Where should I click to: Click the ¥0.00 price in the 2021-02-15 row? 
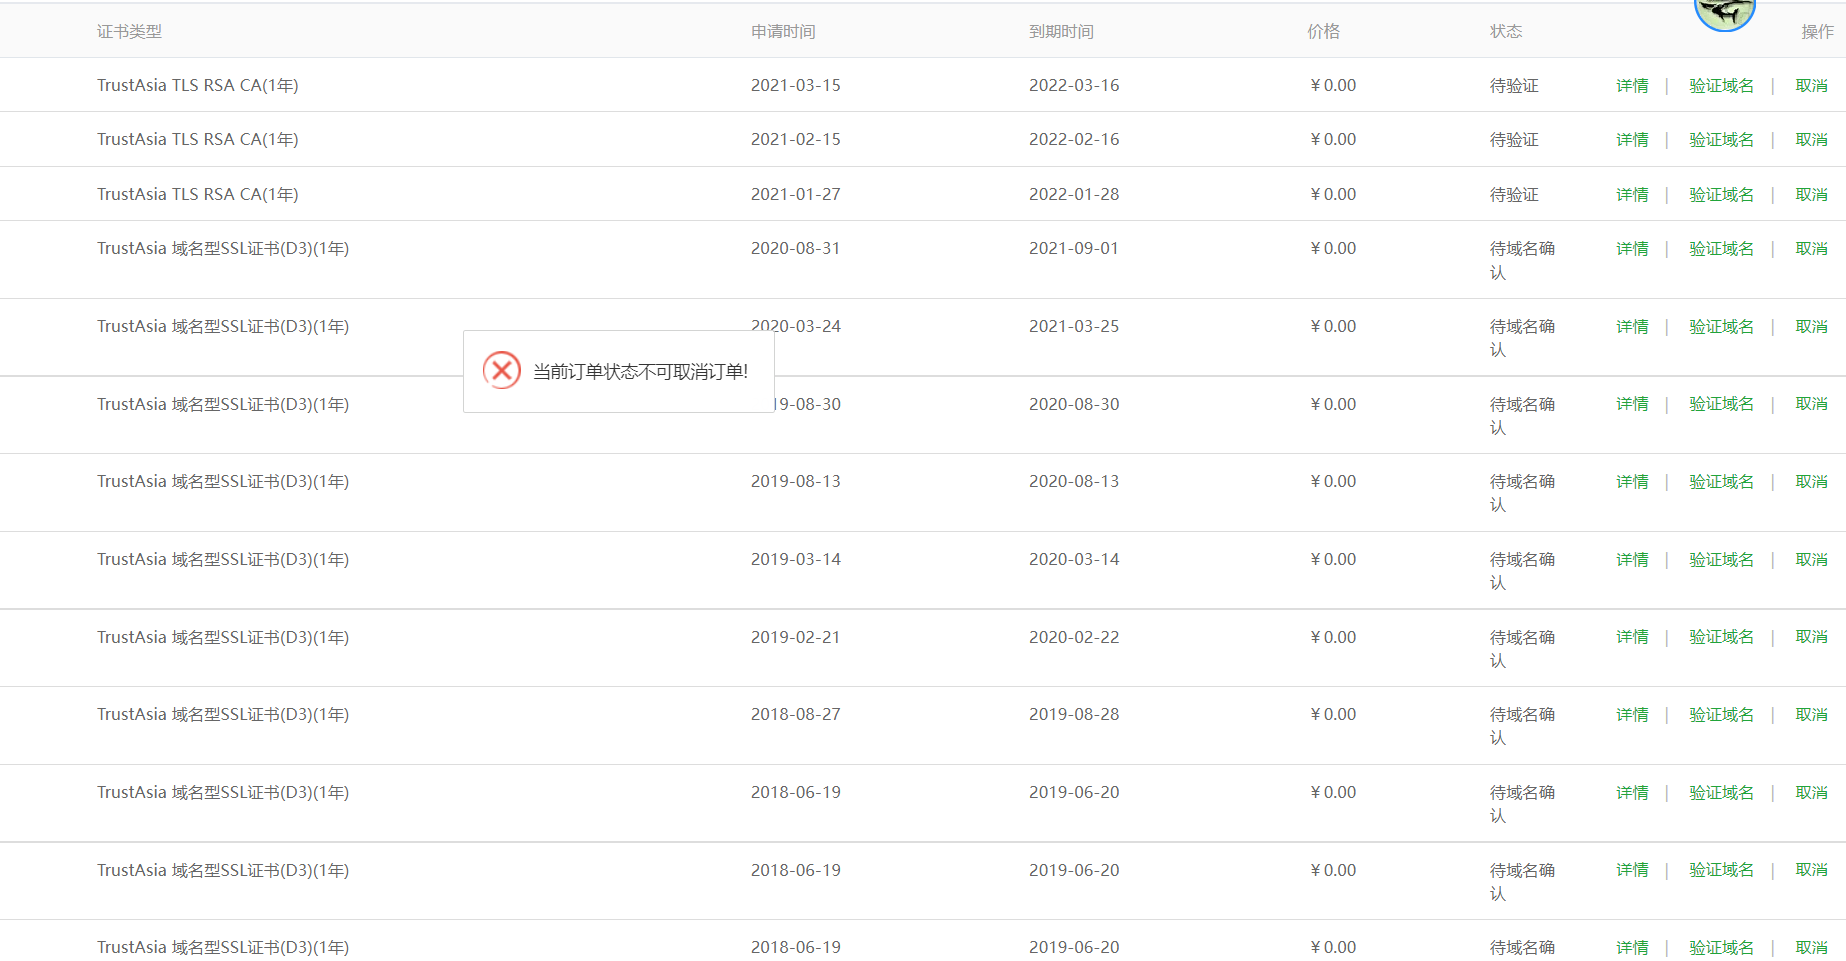click(x=1333, y=140)
